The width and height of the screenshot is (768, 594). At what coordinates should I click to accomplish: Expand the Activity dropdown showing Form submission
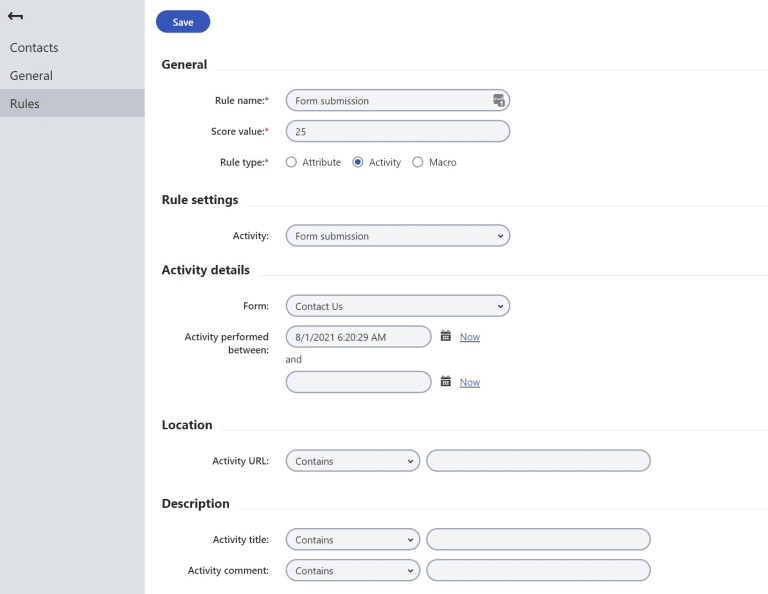(x=398, y=236)
